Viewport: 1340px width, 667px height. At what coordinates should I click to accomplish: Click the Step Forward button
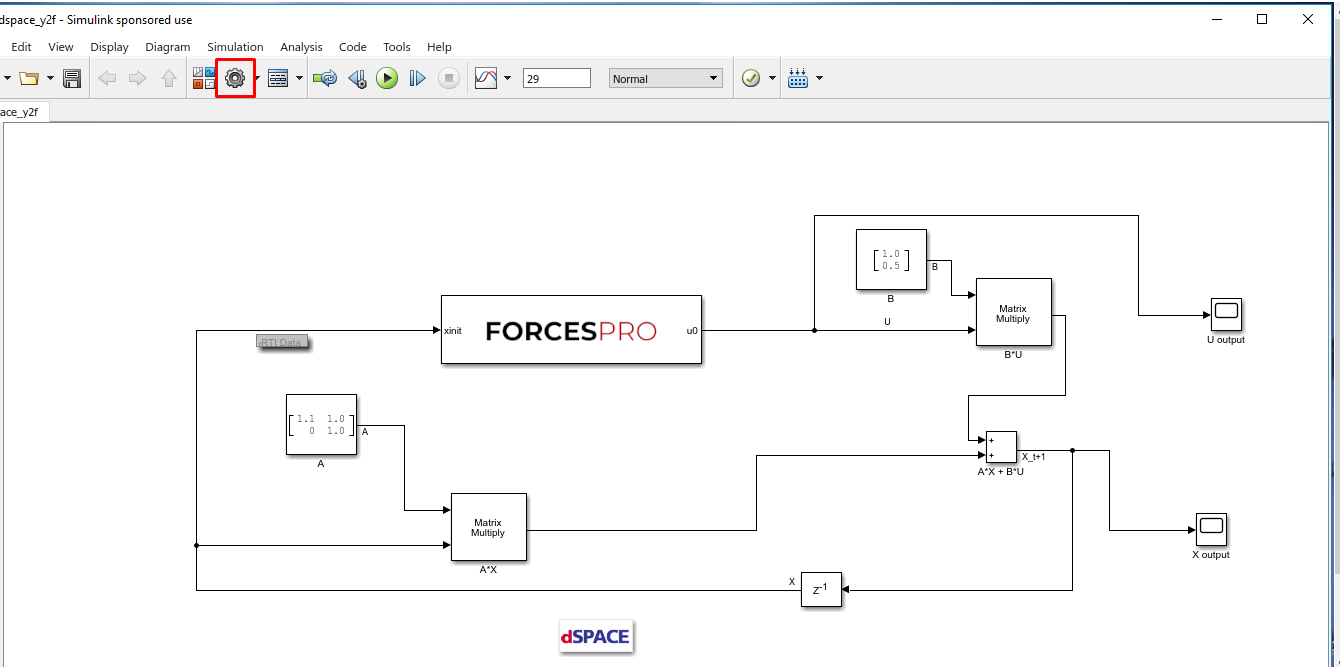418,78
